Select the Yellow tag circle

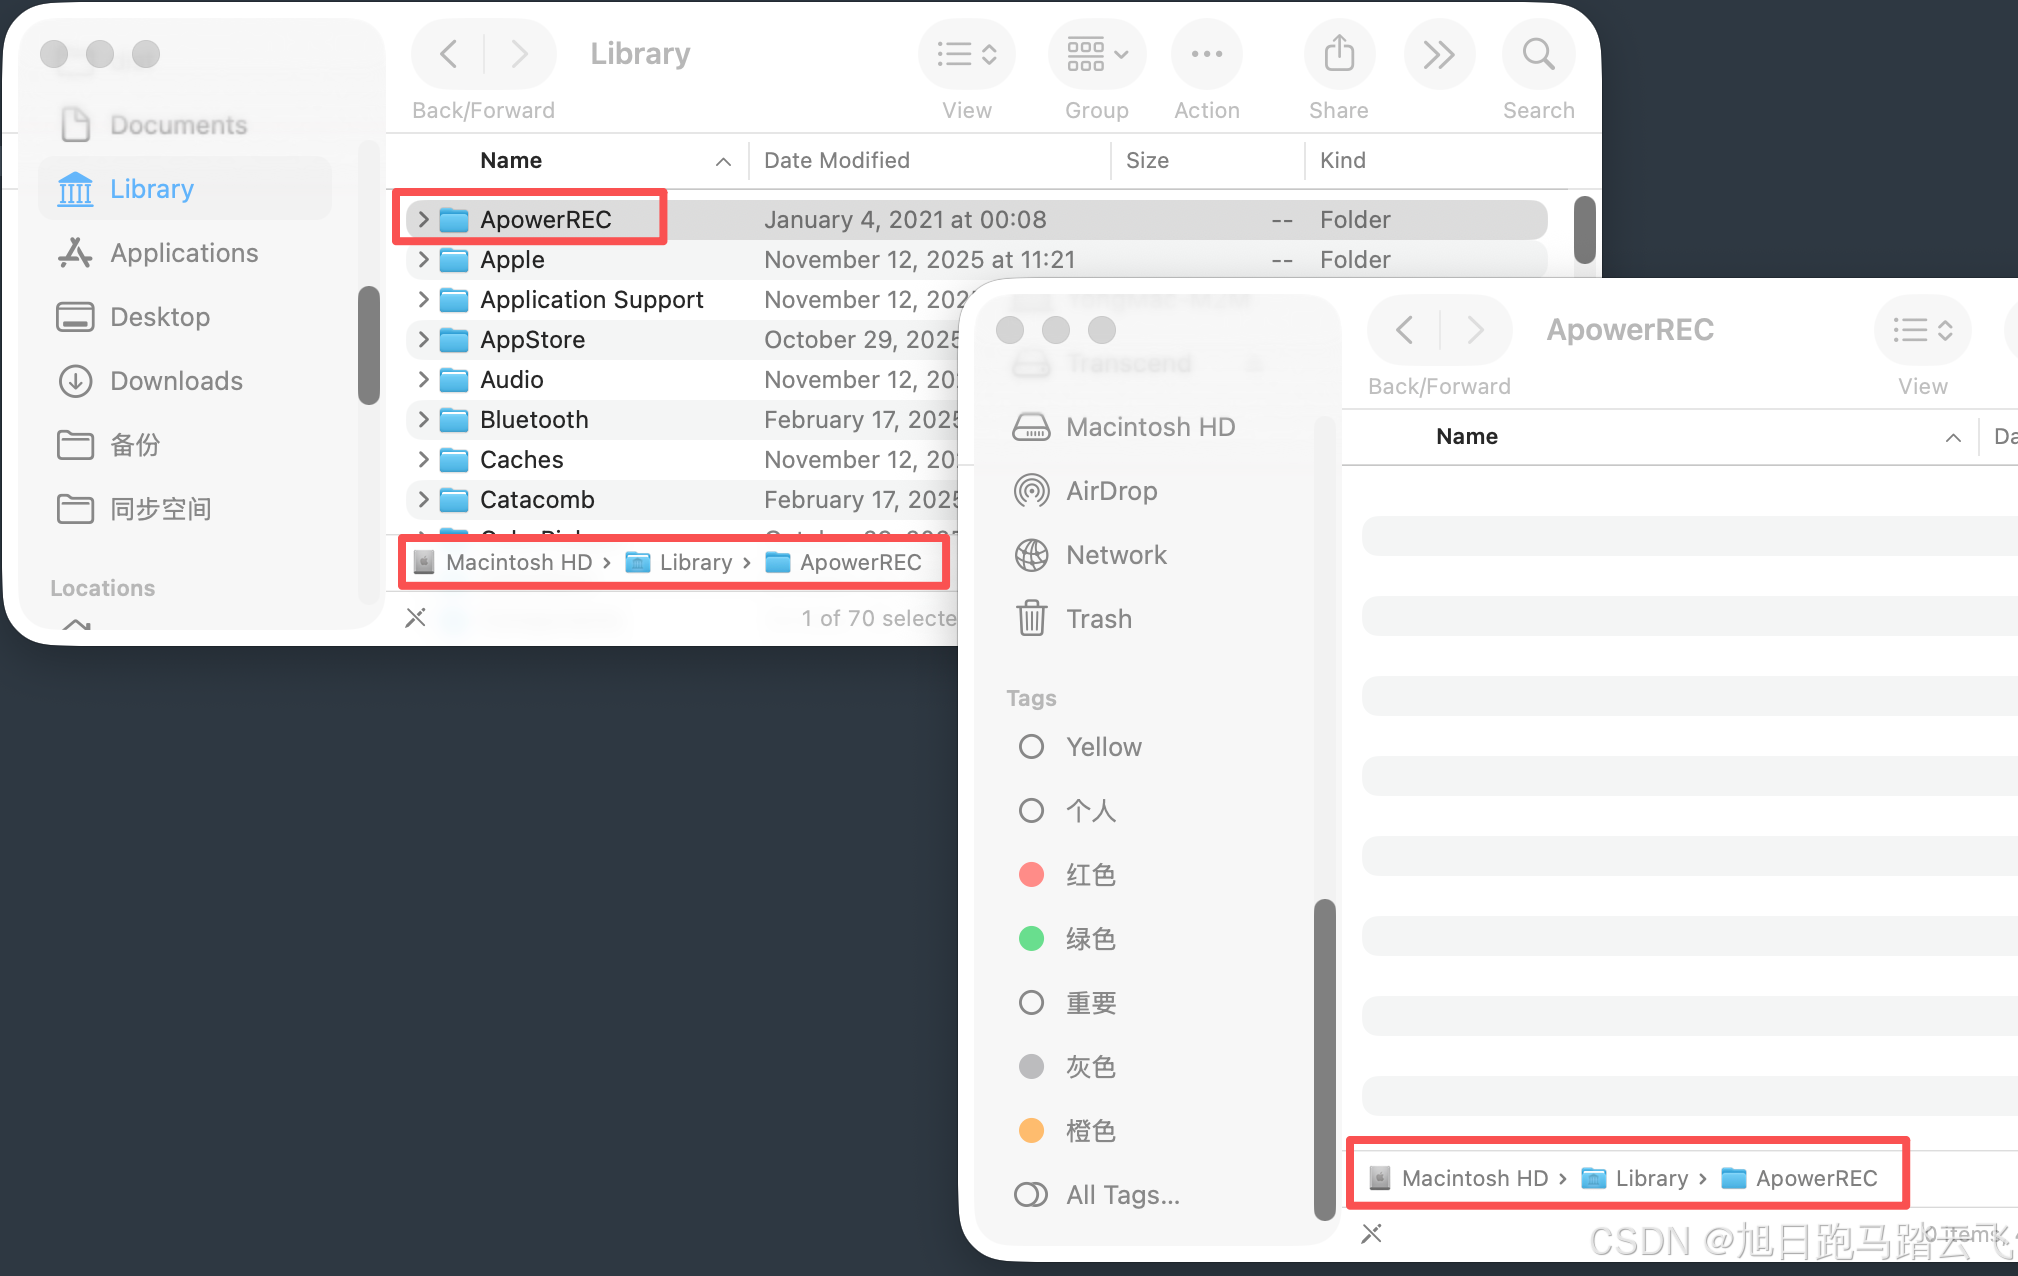click(1031, 747)
